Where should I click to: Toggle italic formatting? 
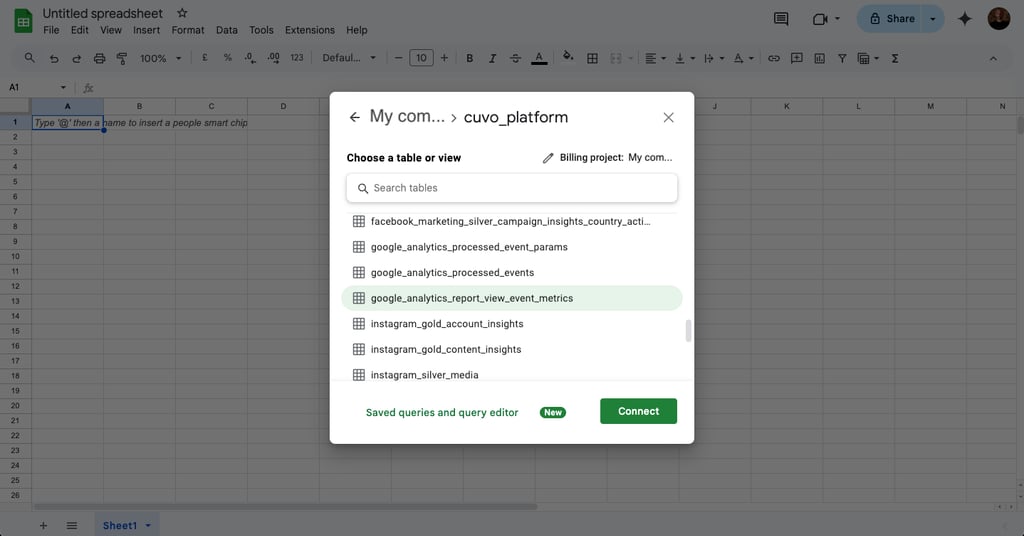[493, 58]
